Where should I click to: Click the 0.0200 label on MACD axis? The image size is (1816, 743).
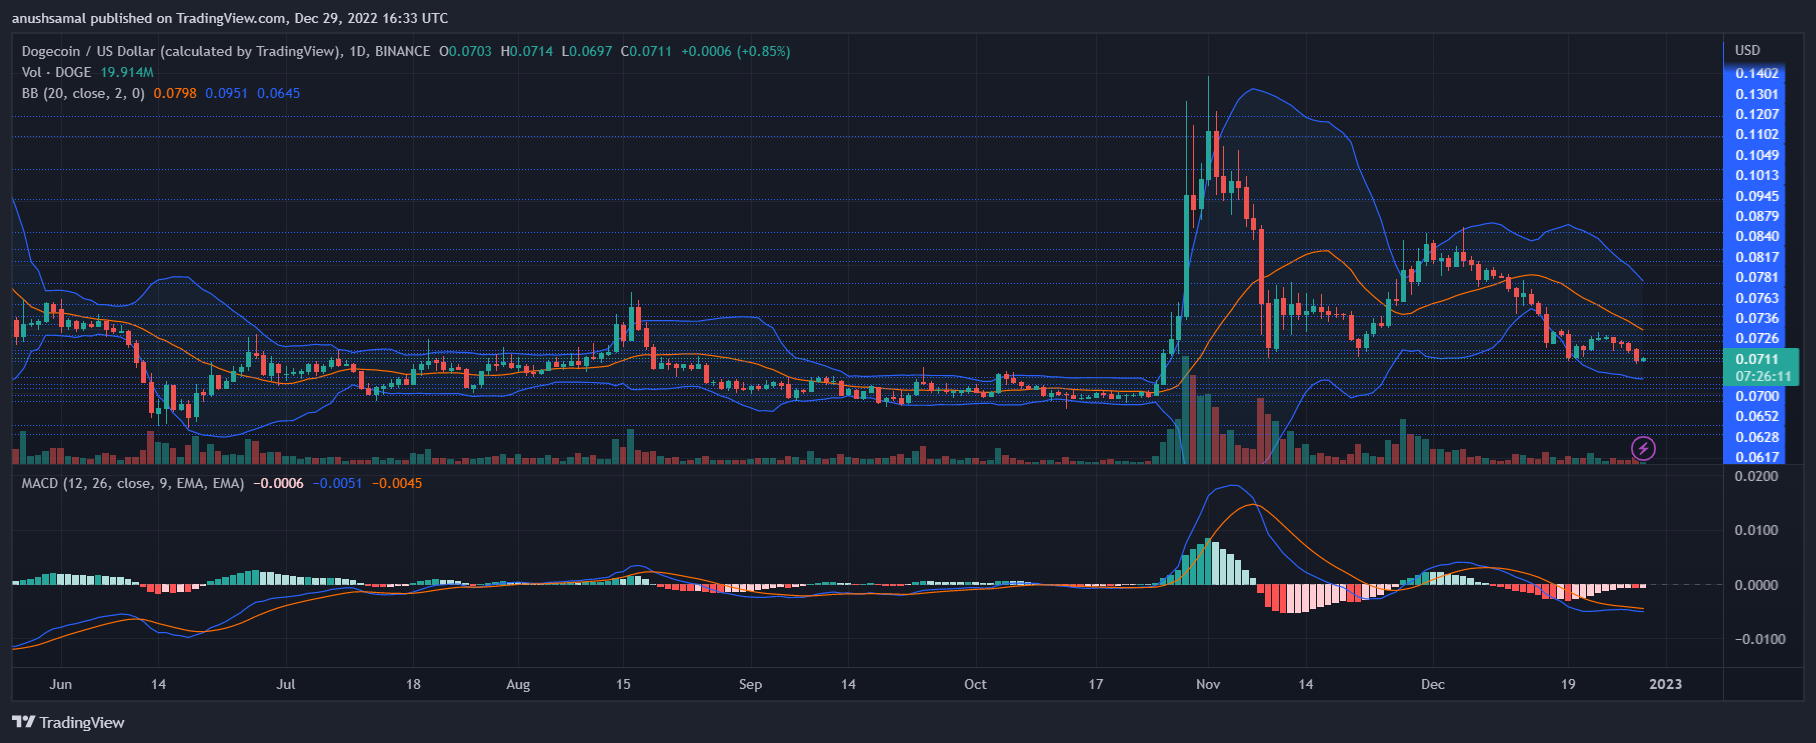pyautogui.click(x=1757, y=476)
